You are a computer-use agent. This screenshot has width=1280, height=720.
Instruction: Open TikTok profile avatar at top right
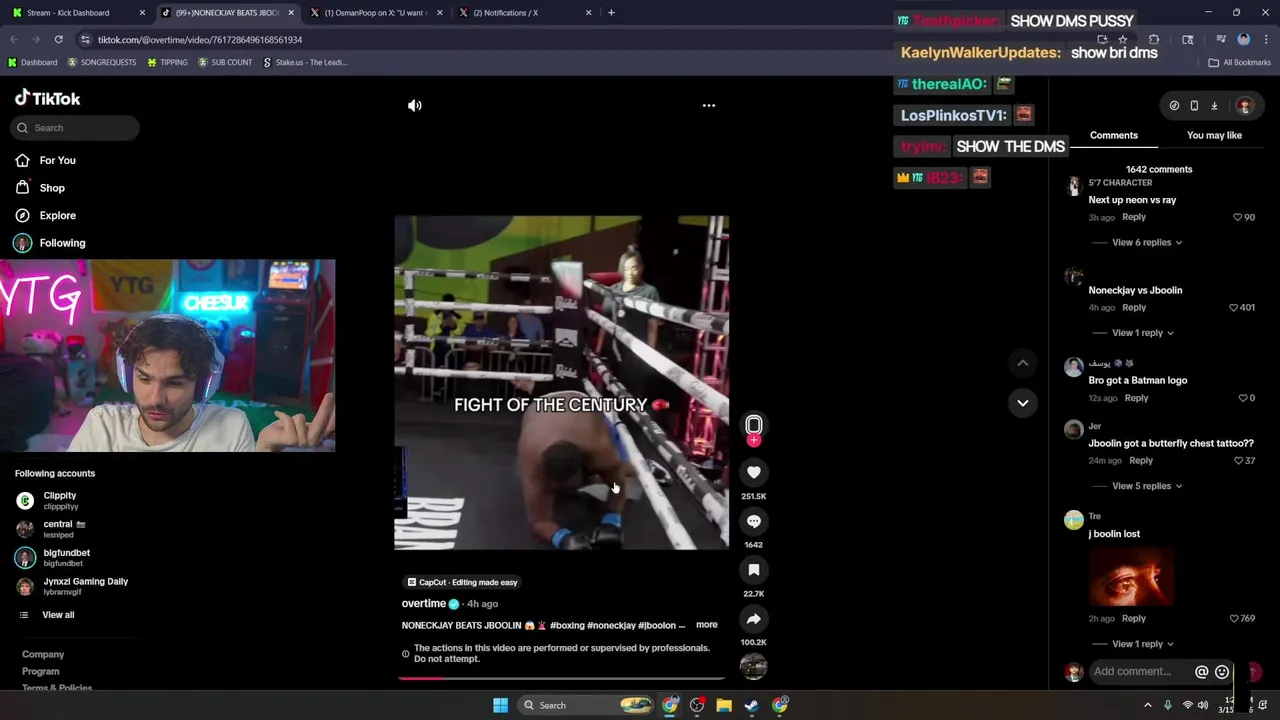1244,105
